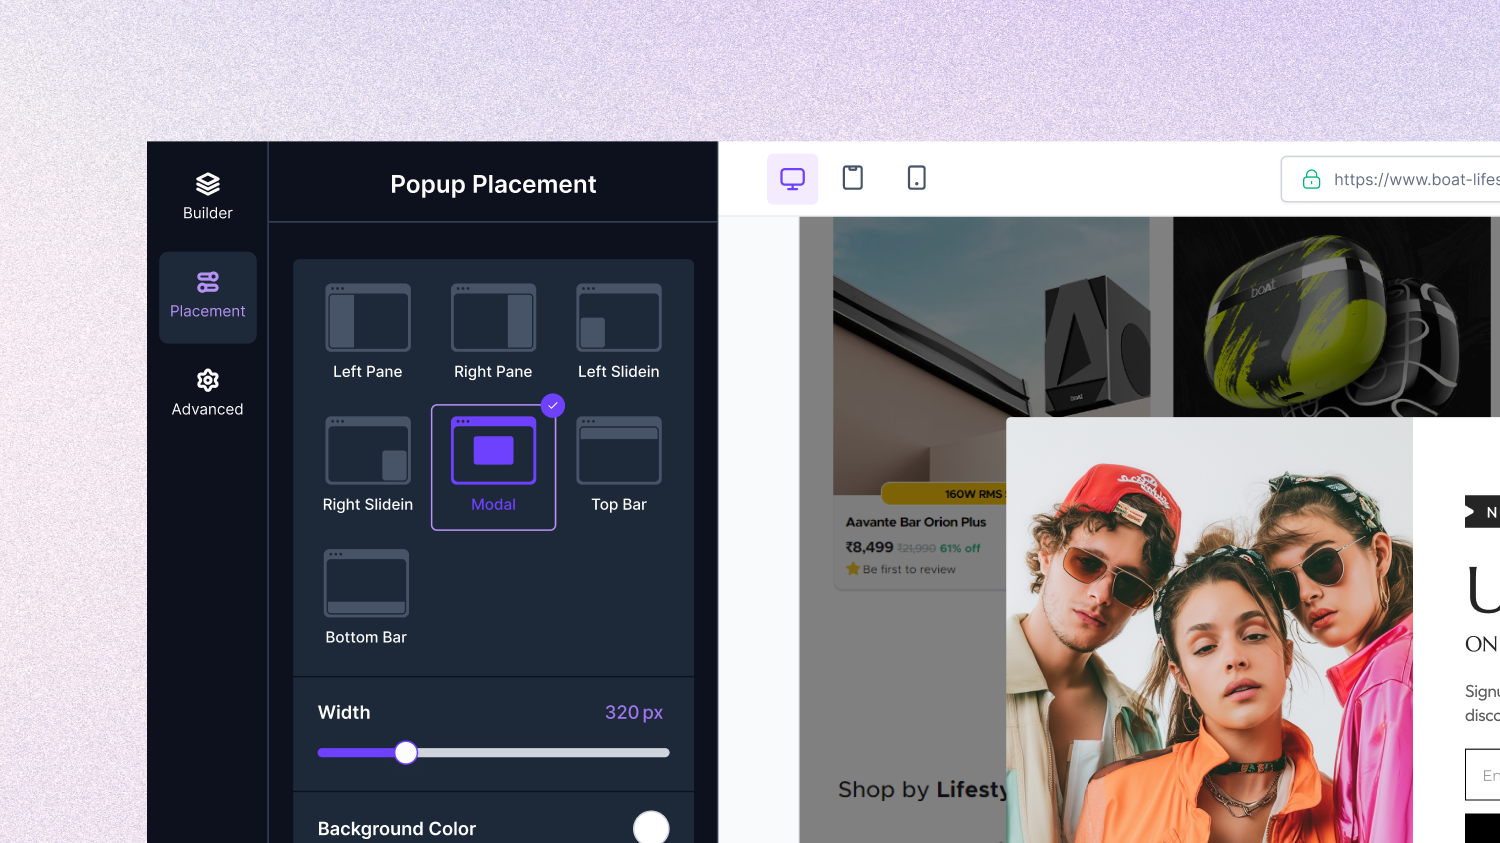The image size is (1500, 843).
Task: Switch to tablet preview mode
Action: click(853, 178)
